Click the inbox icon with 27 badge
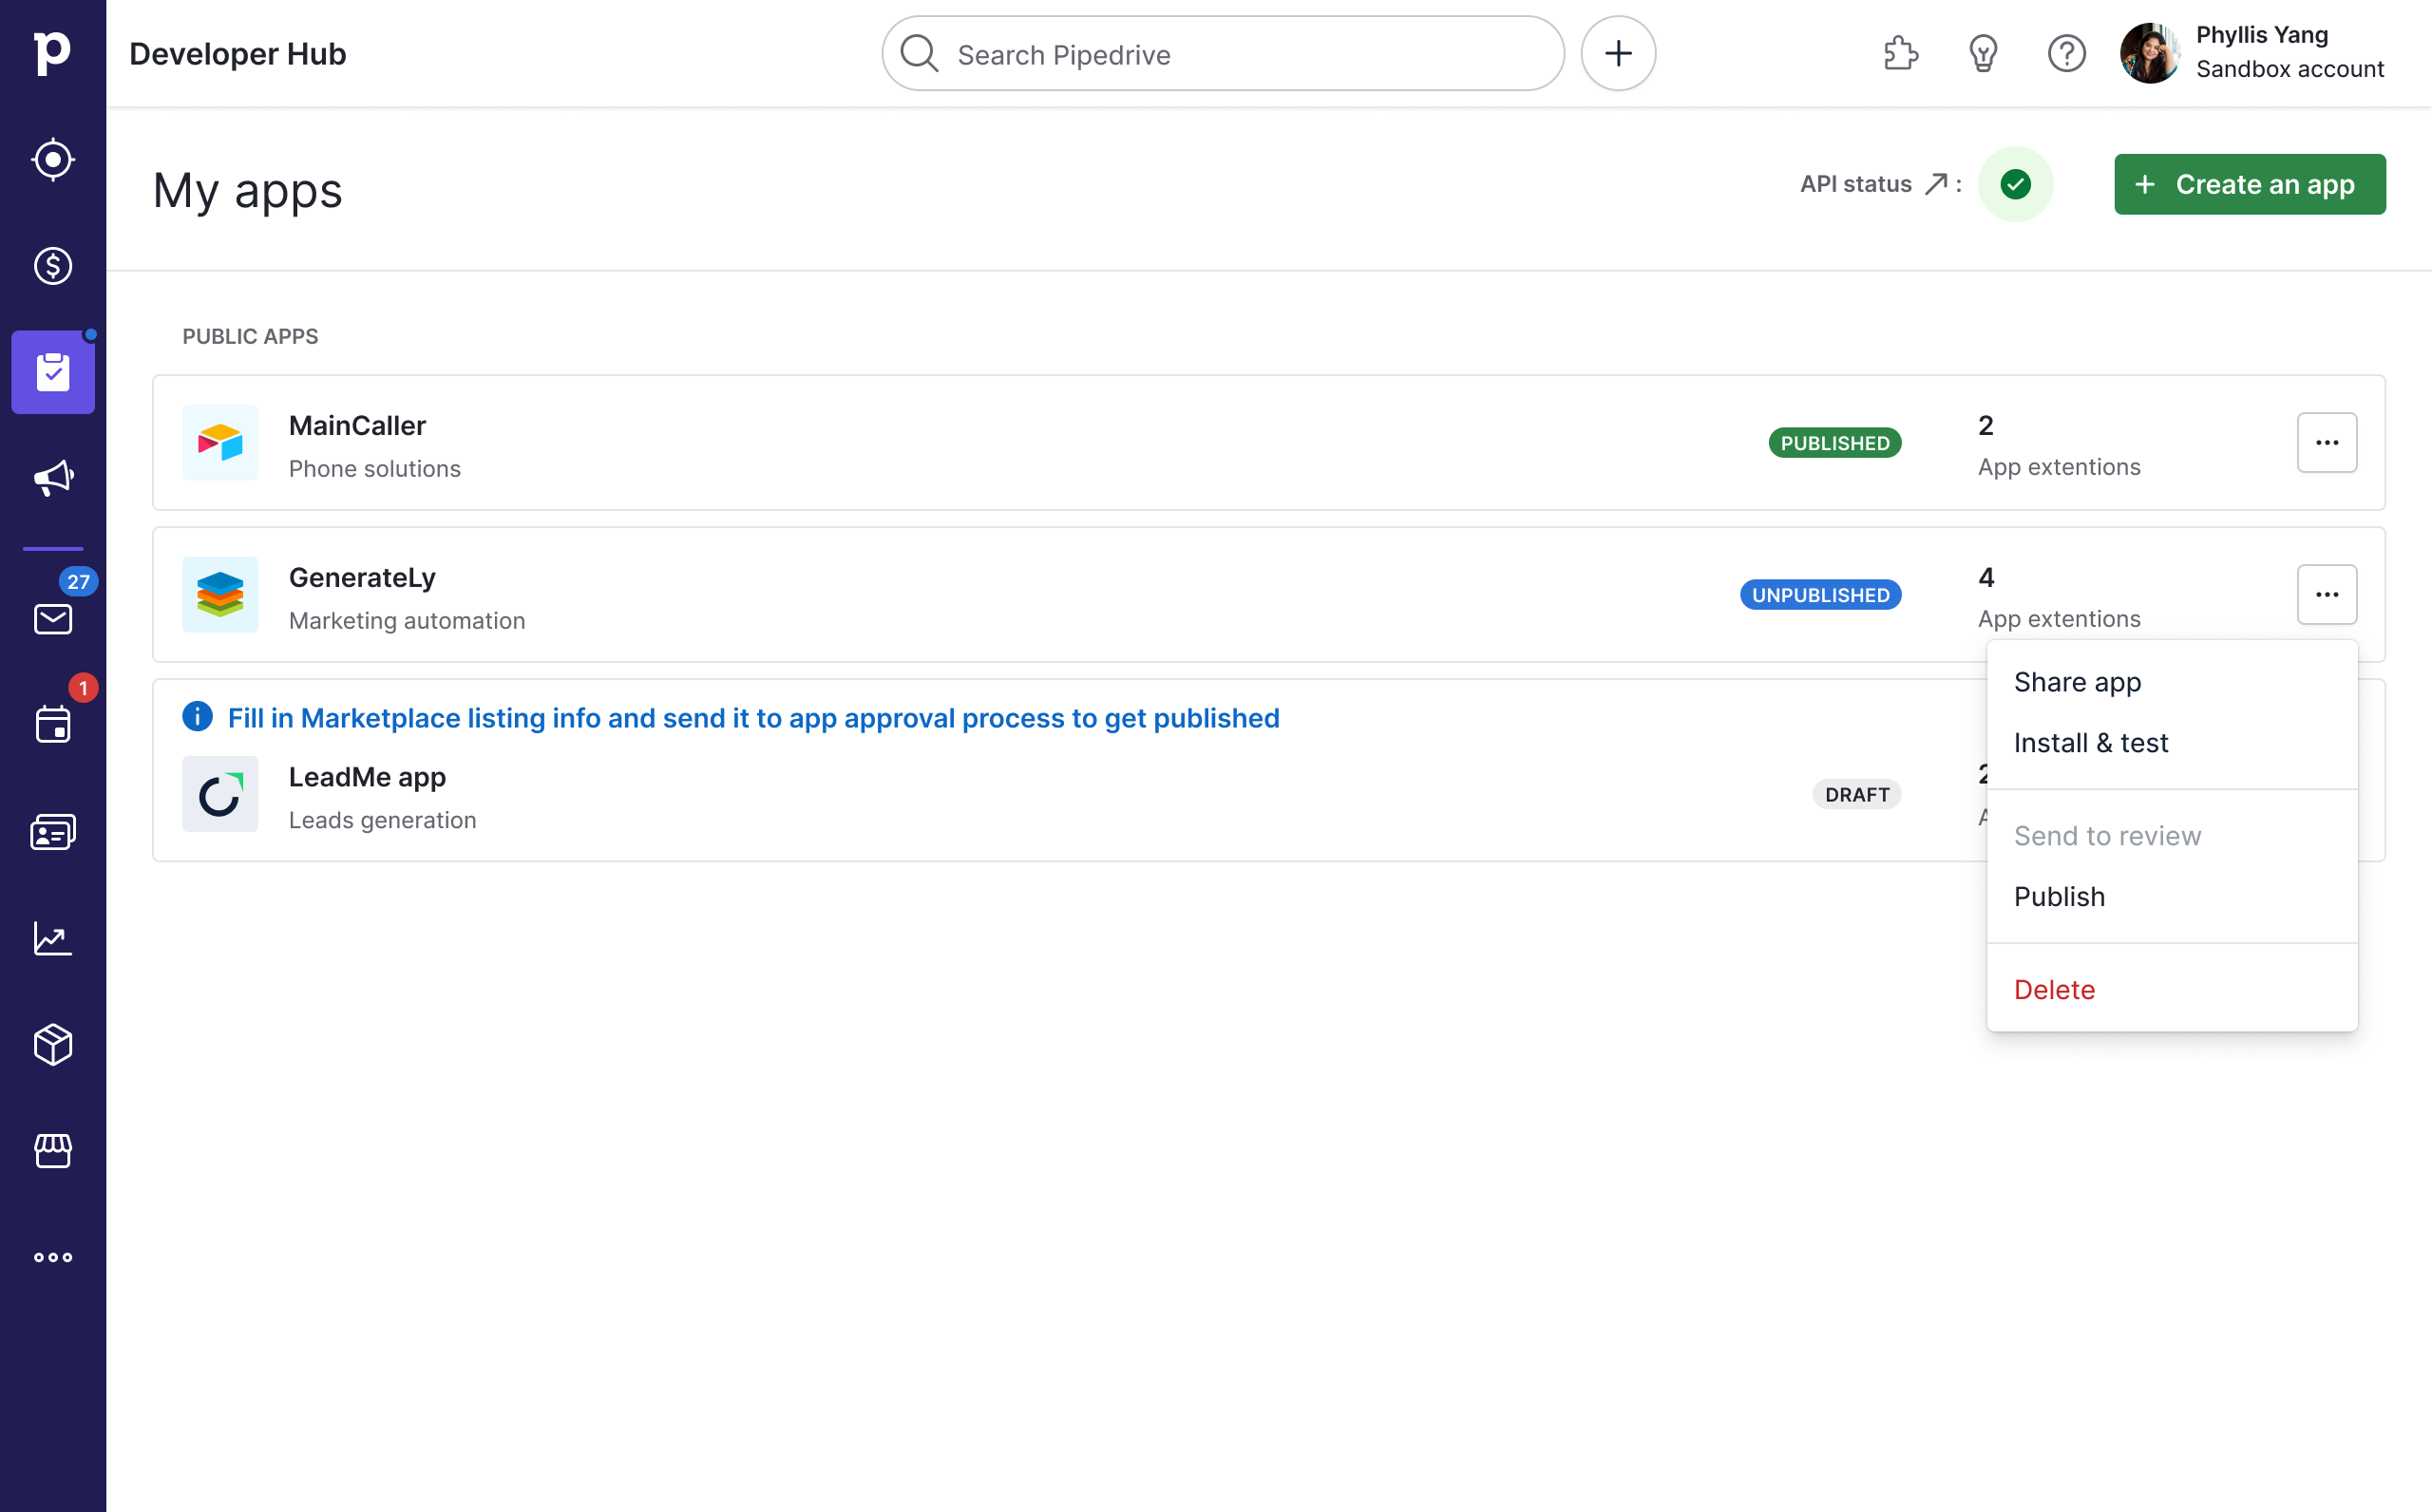 coord(52,618)
